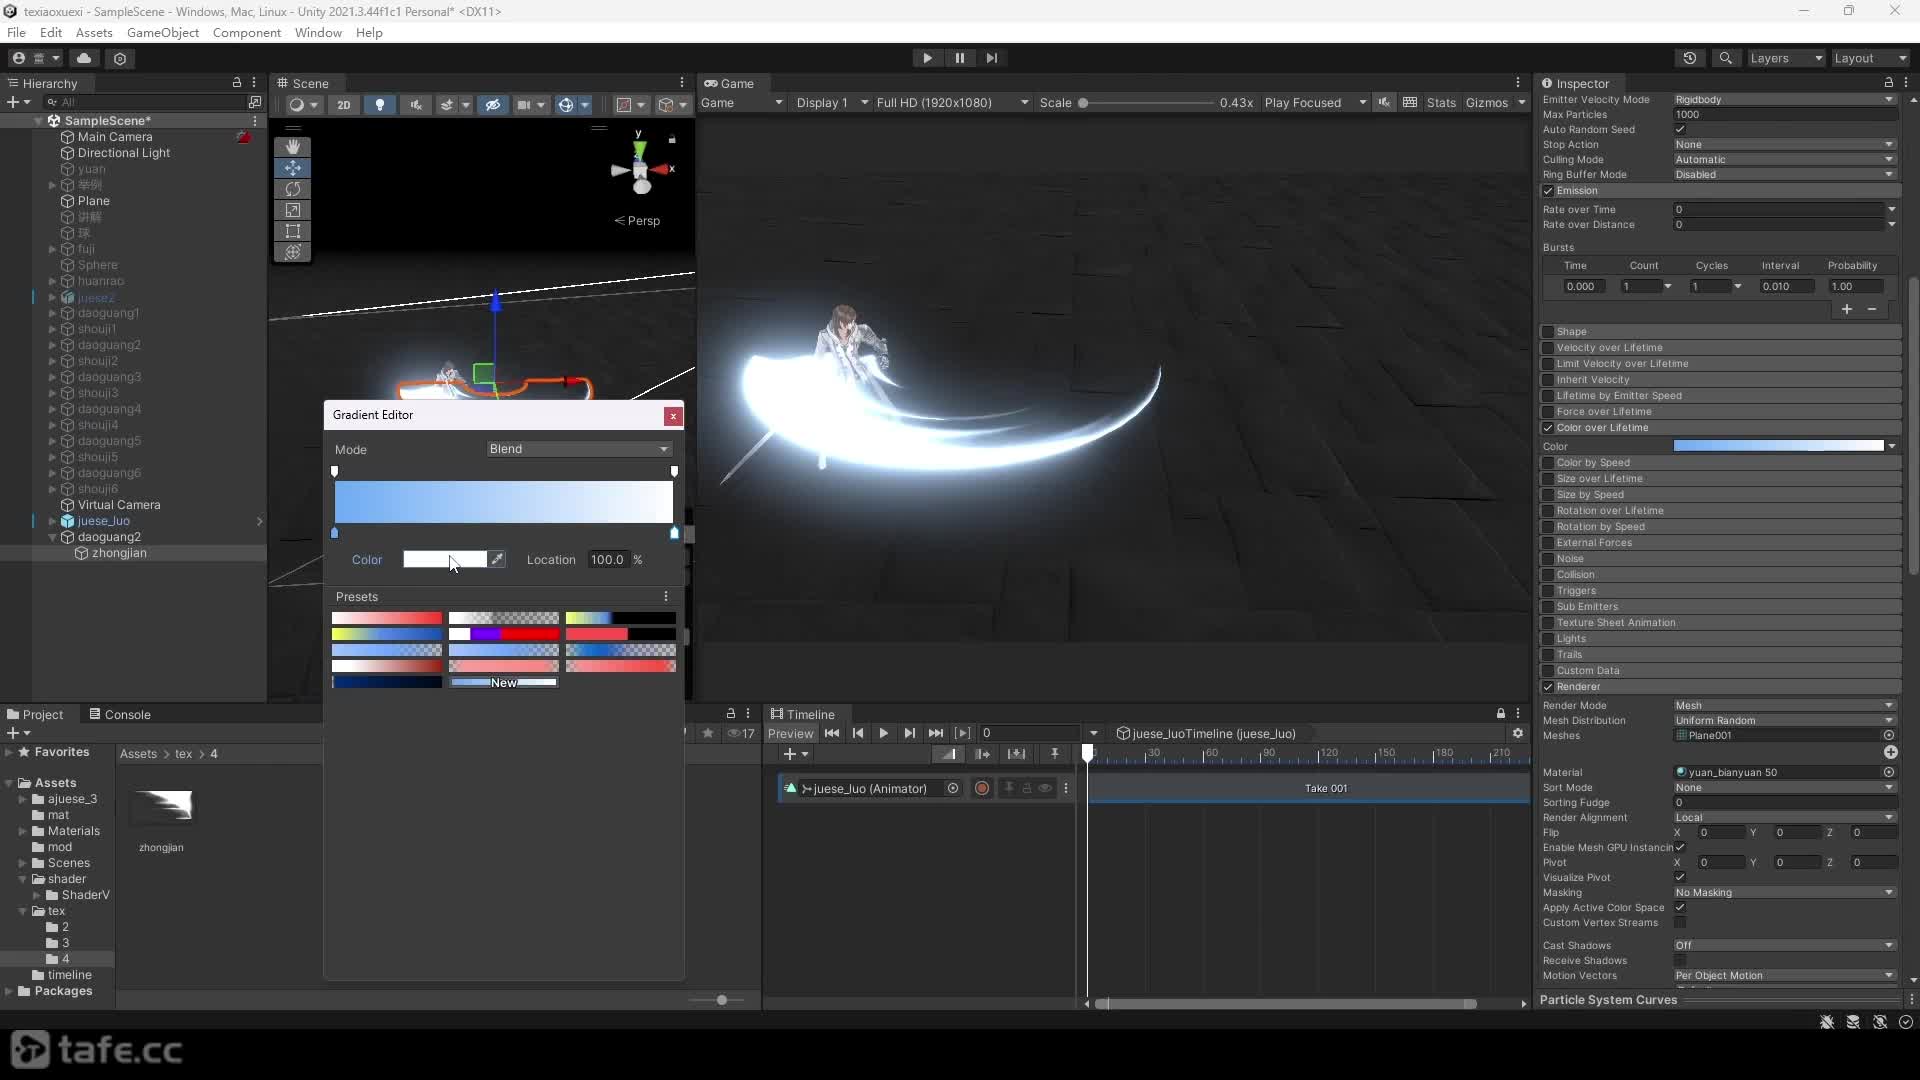1920x1080 pixels.
Task: Click the cloud services icon
Action: [84, 58]
